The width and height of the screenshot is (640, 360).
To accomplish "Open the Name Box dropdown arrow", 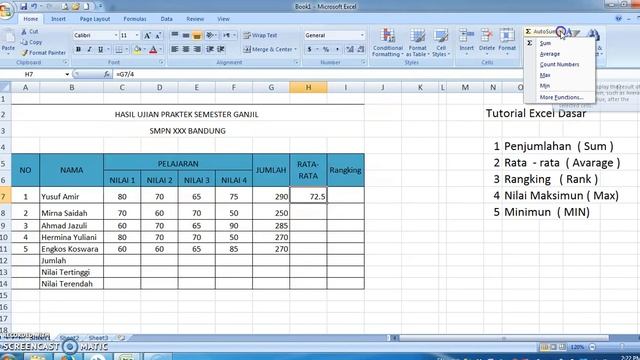I will pyautogui.click(x=67, y=74).
